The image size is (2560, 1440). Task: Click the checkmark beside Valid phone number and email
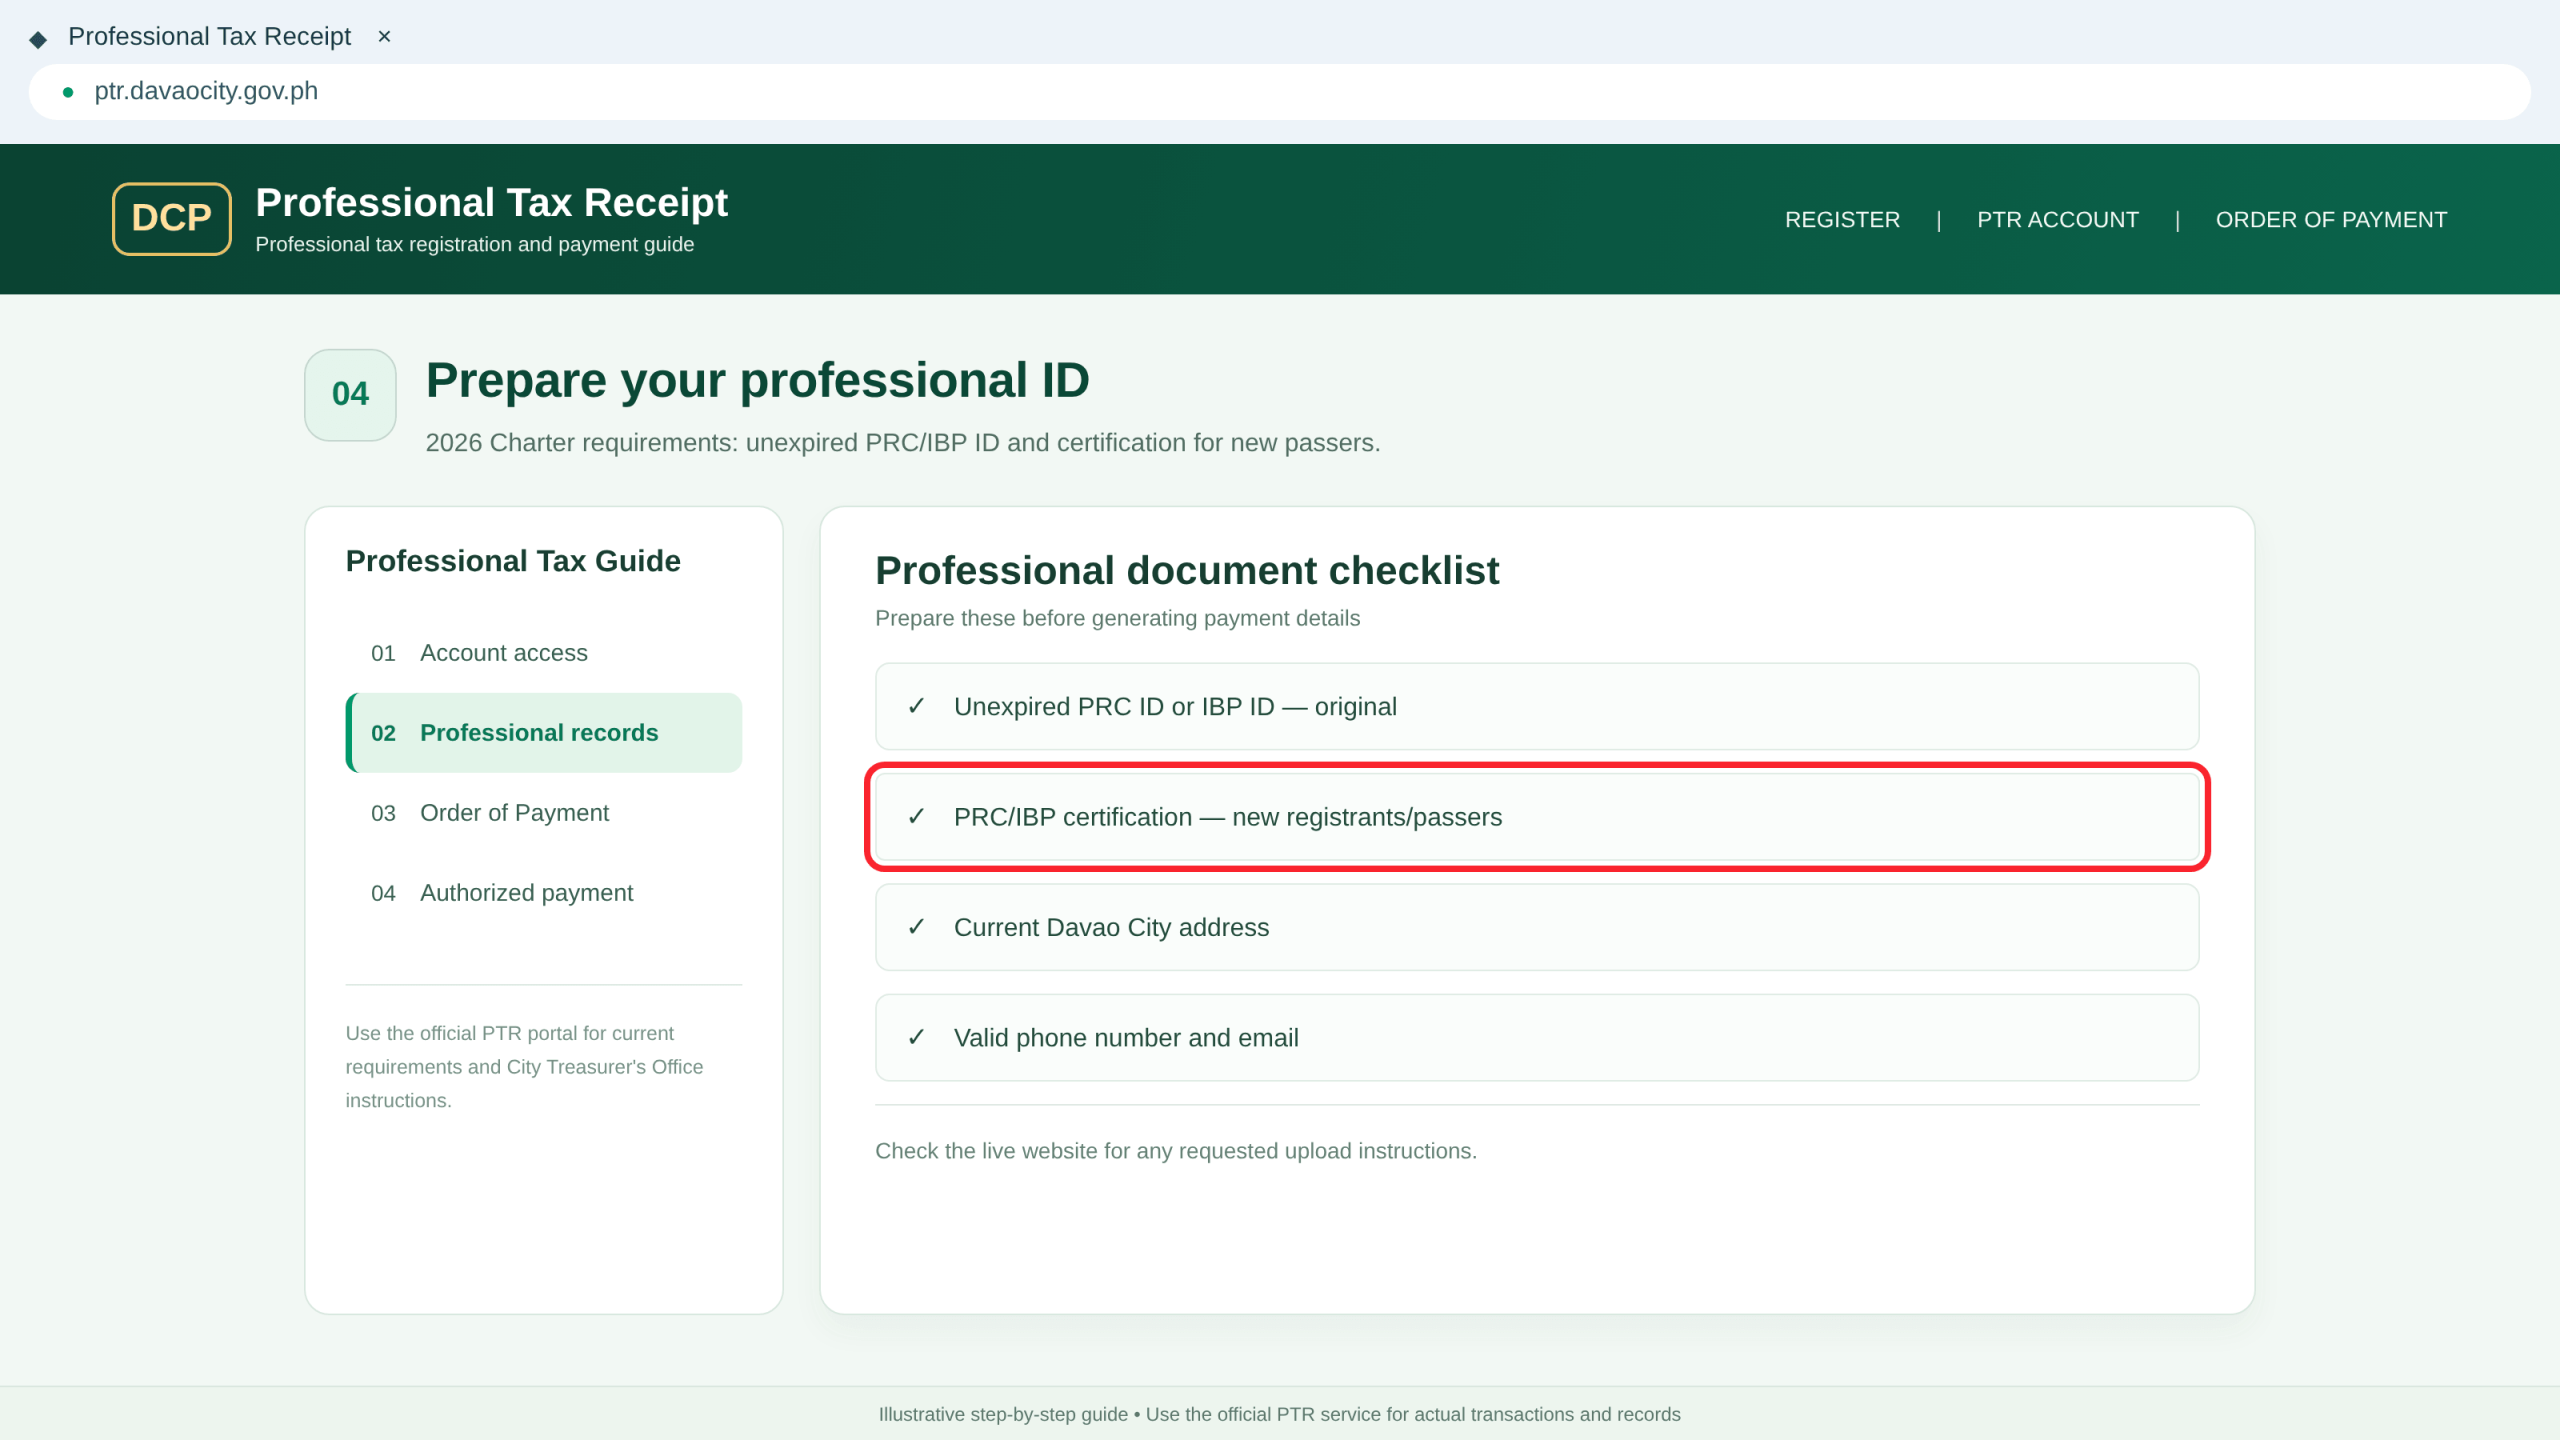(x=916, y=1037)
